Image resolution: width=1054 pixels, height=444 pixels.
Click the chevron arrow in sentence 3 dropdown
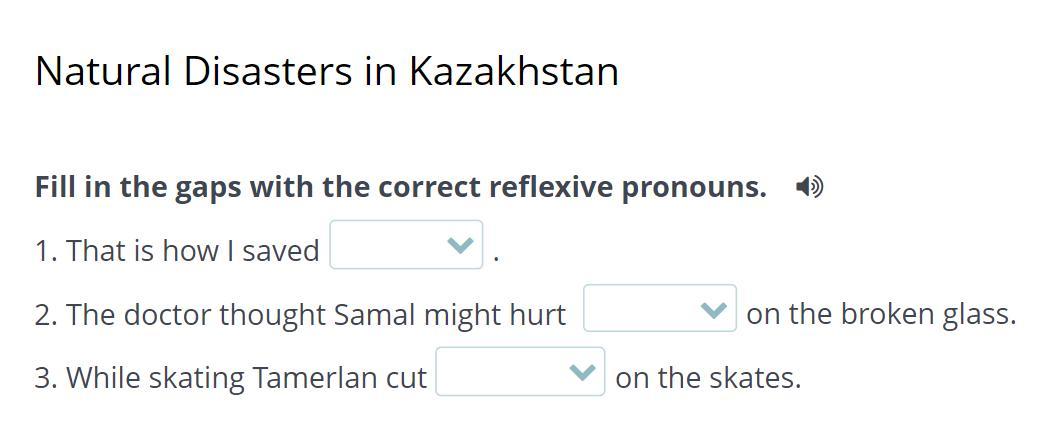[x=582, y=373]
